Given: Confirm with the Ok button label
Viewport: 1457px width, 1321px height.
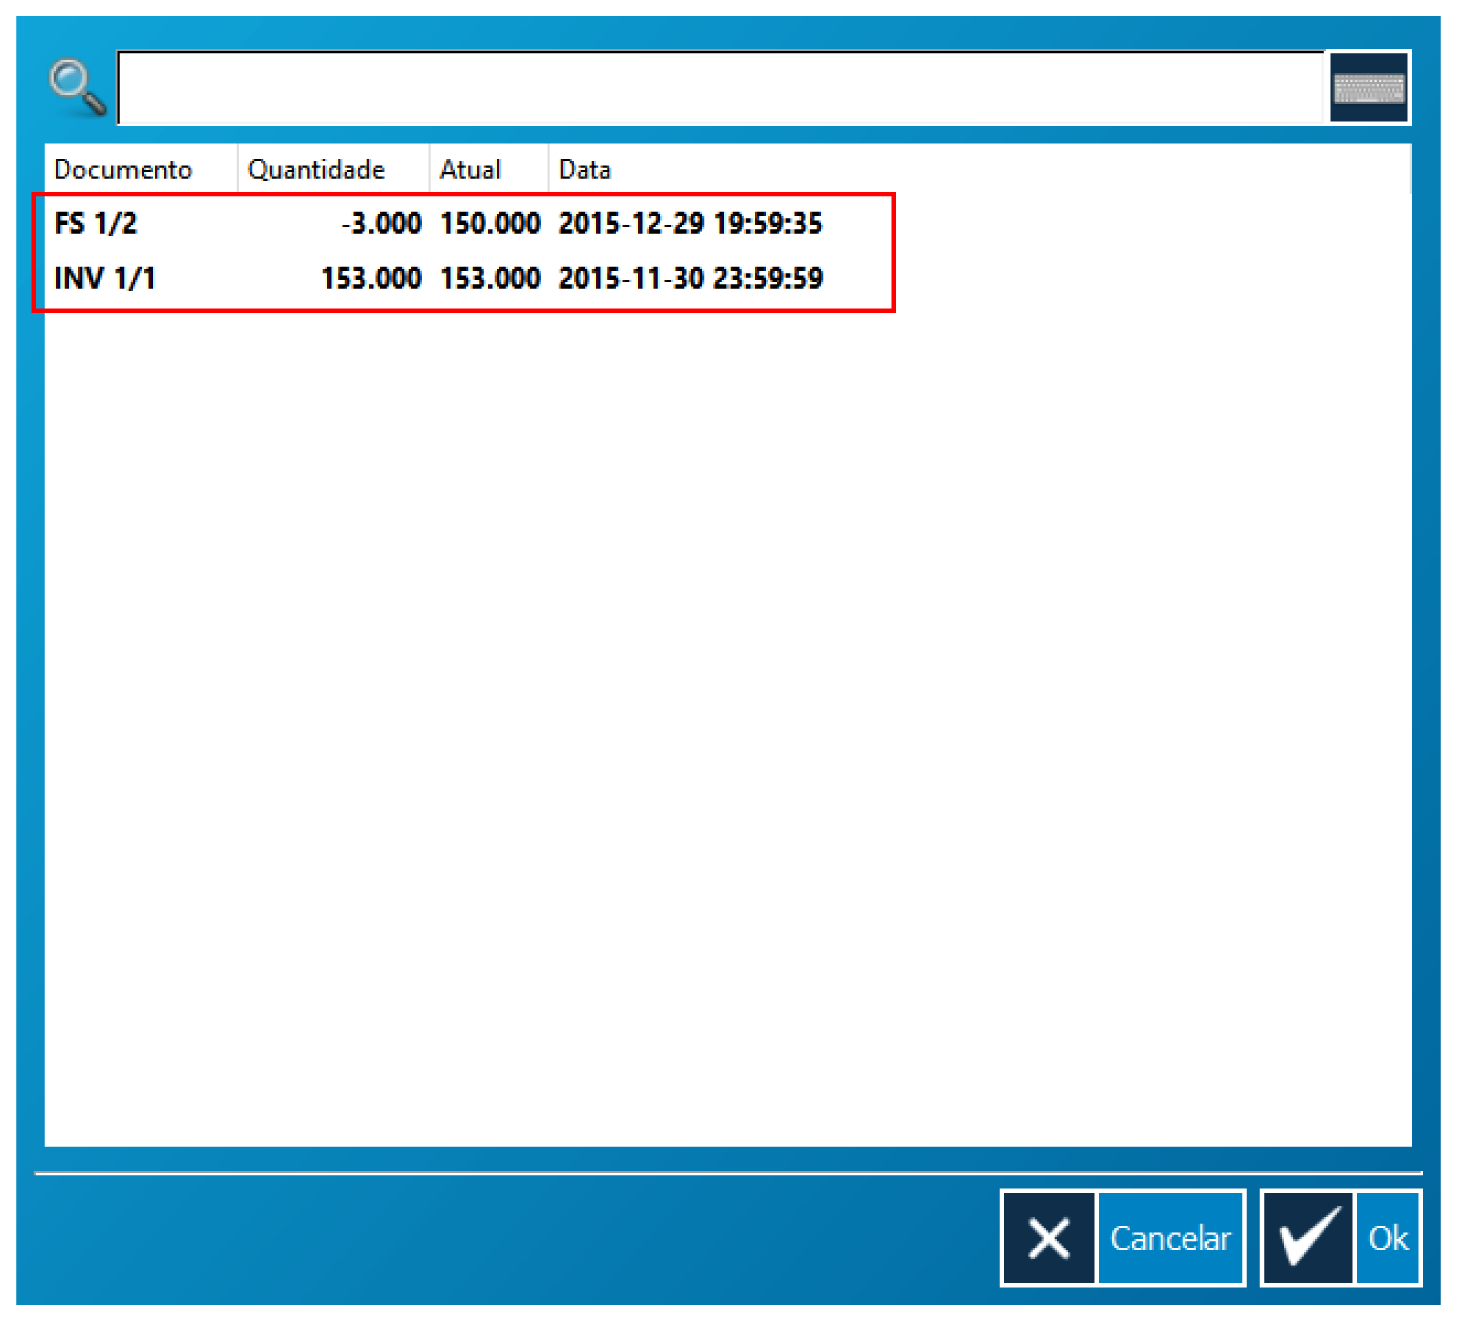Looking at the screenshot, I should [1388, 1238].
